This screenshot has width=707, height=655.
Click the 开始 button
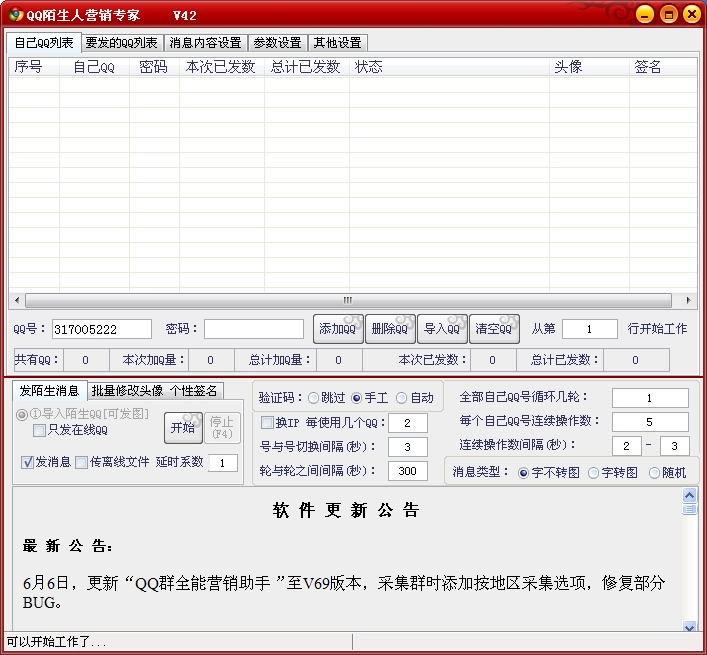(x=183, y=428)
